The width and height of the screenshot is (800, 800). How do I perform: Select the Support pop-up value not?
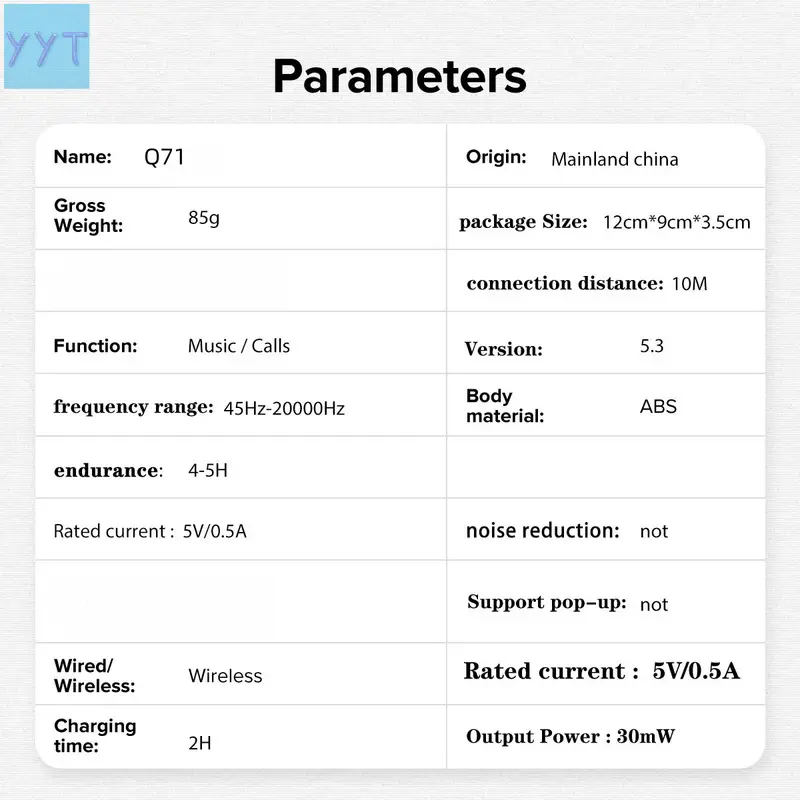(x=654, y=605)
